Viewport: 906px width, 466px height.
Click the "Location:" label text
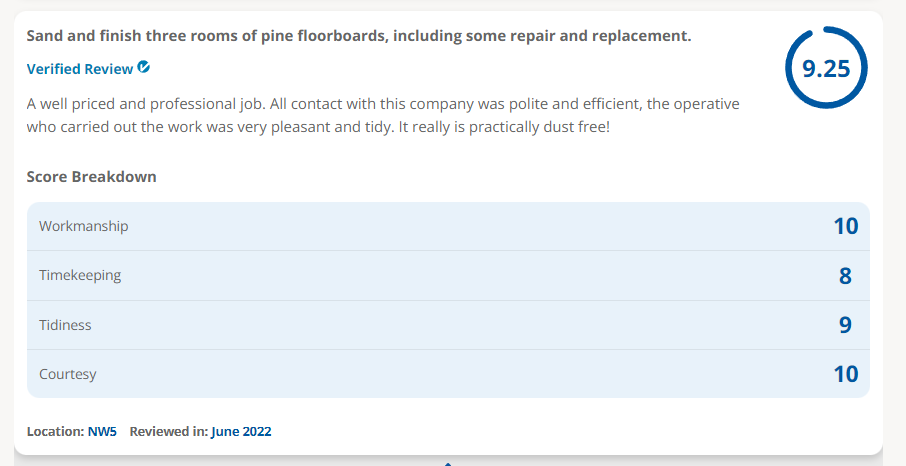(x=55, y=431)
